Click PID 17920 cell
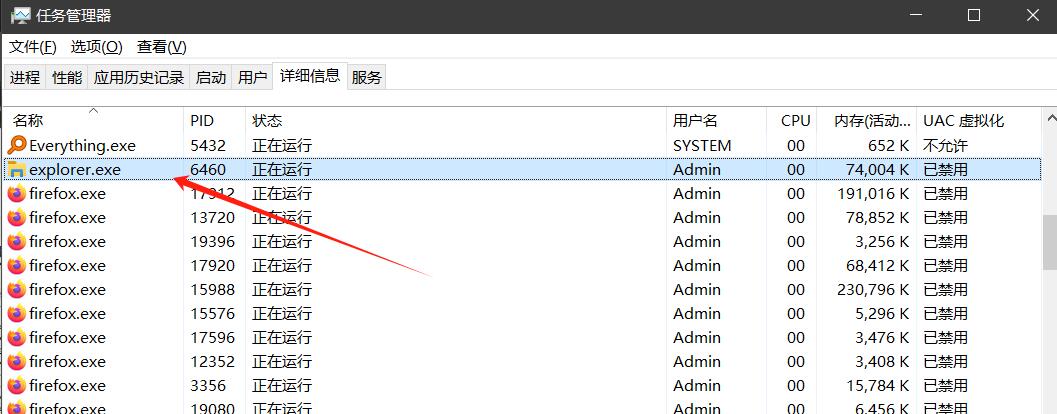 (x=213, y=266)
